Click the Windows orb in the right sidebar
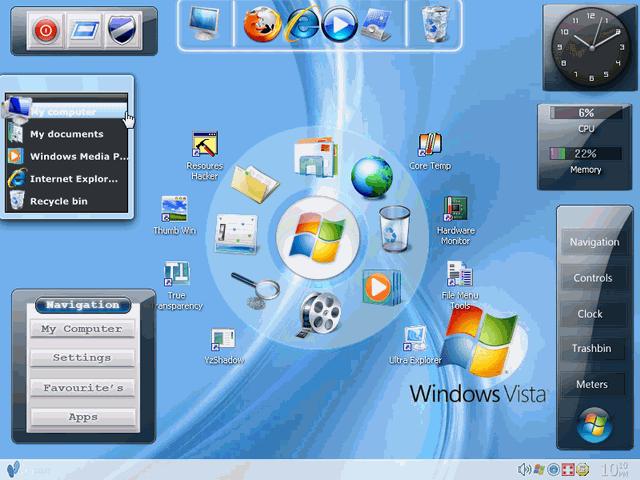640x480 pixels. [x=594, y=425]
